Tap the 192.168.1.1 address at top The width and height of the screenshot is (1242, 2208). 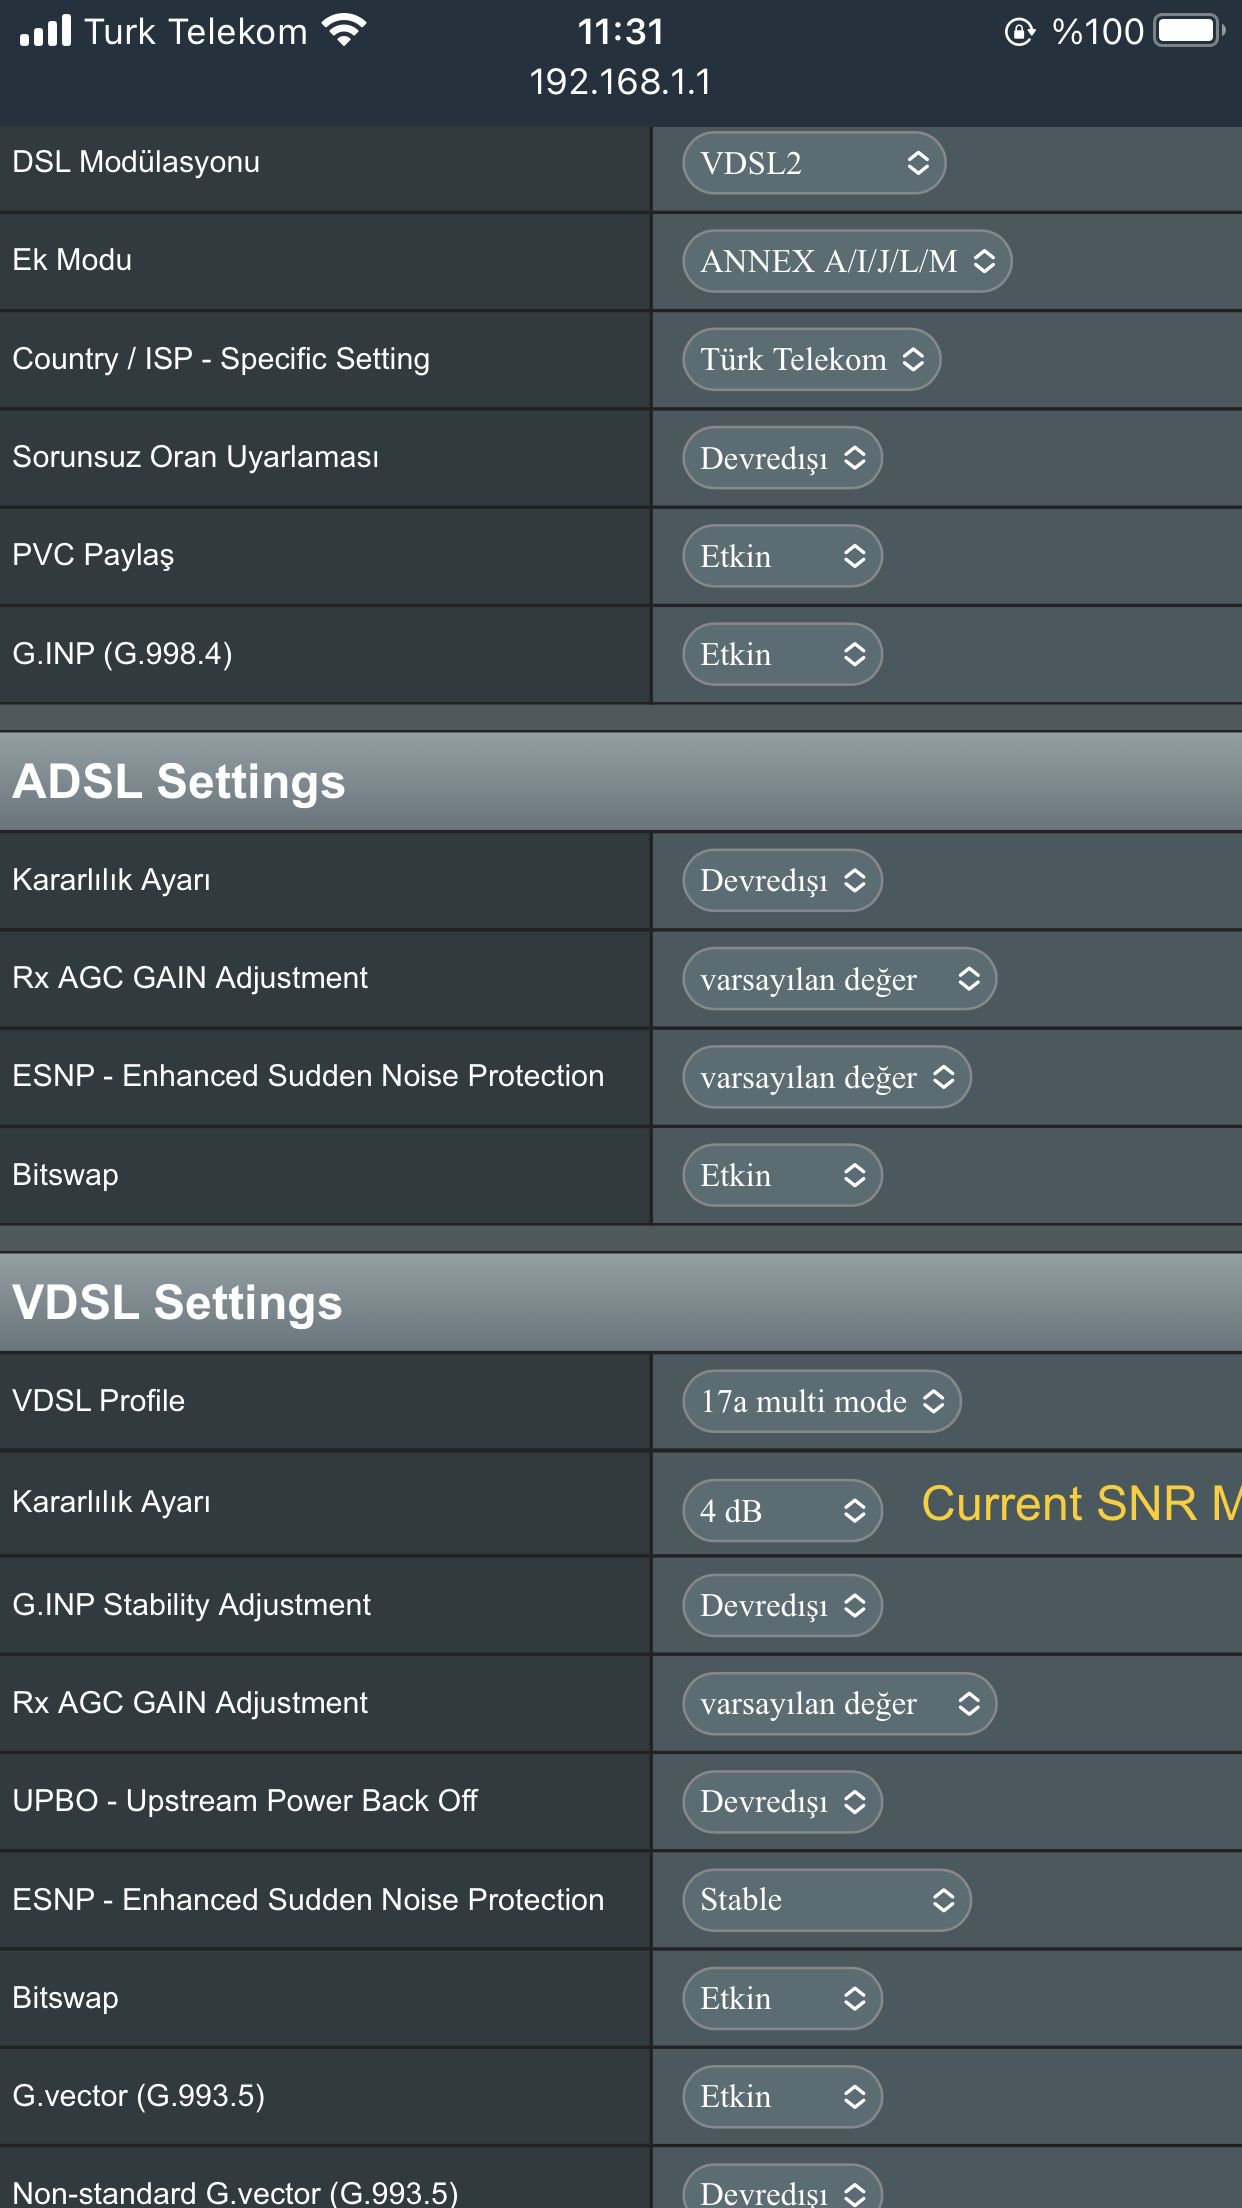coord(620,82)
